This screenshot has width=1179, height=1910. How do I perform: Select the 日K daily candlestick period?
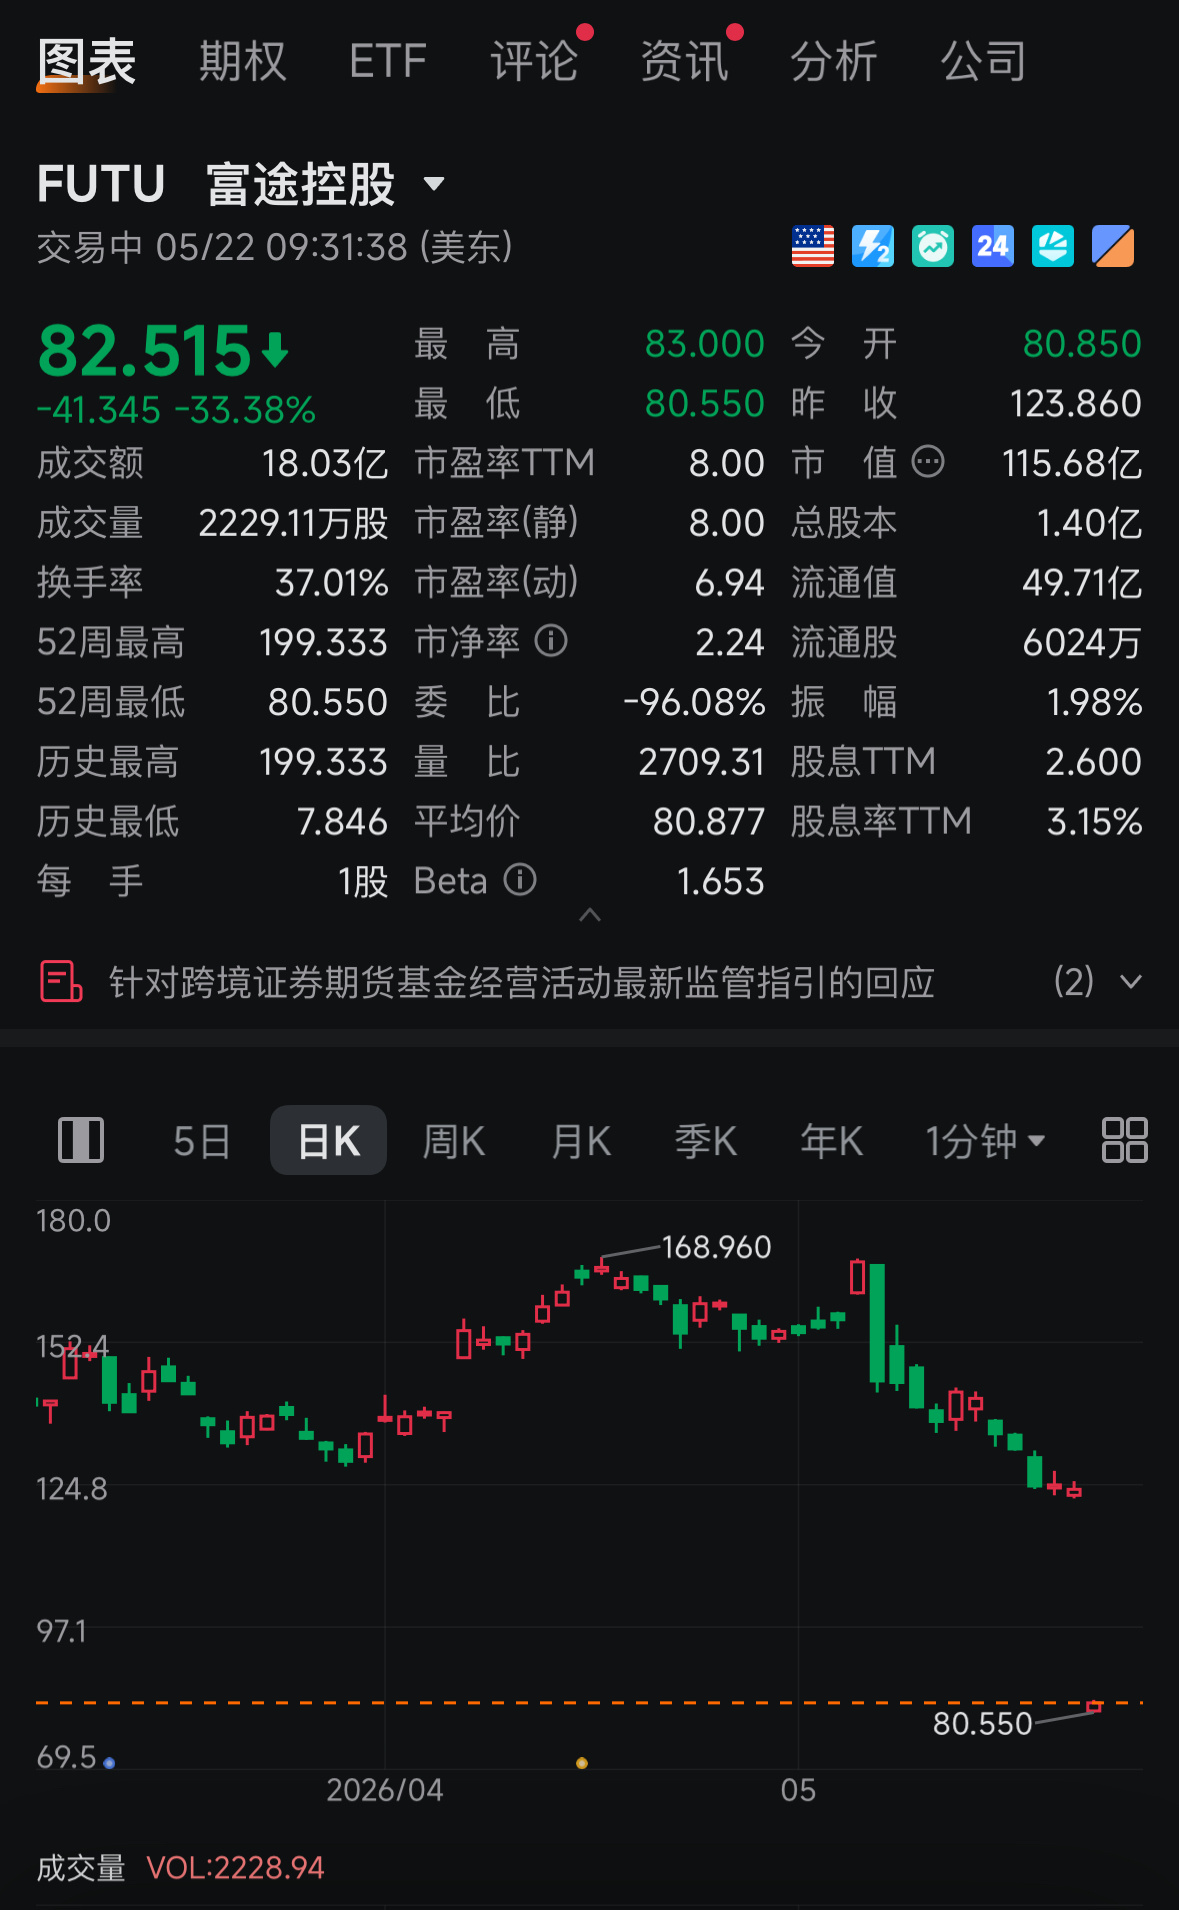coord(329,1140)
